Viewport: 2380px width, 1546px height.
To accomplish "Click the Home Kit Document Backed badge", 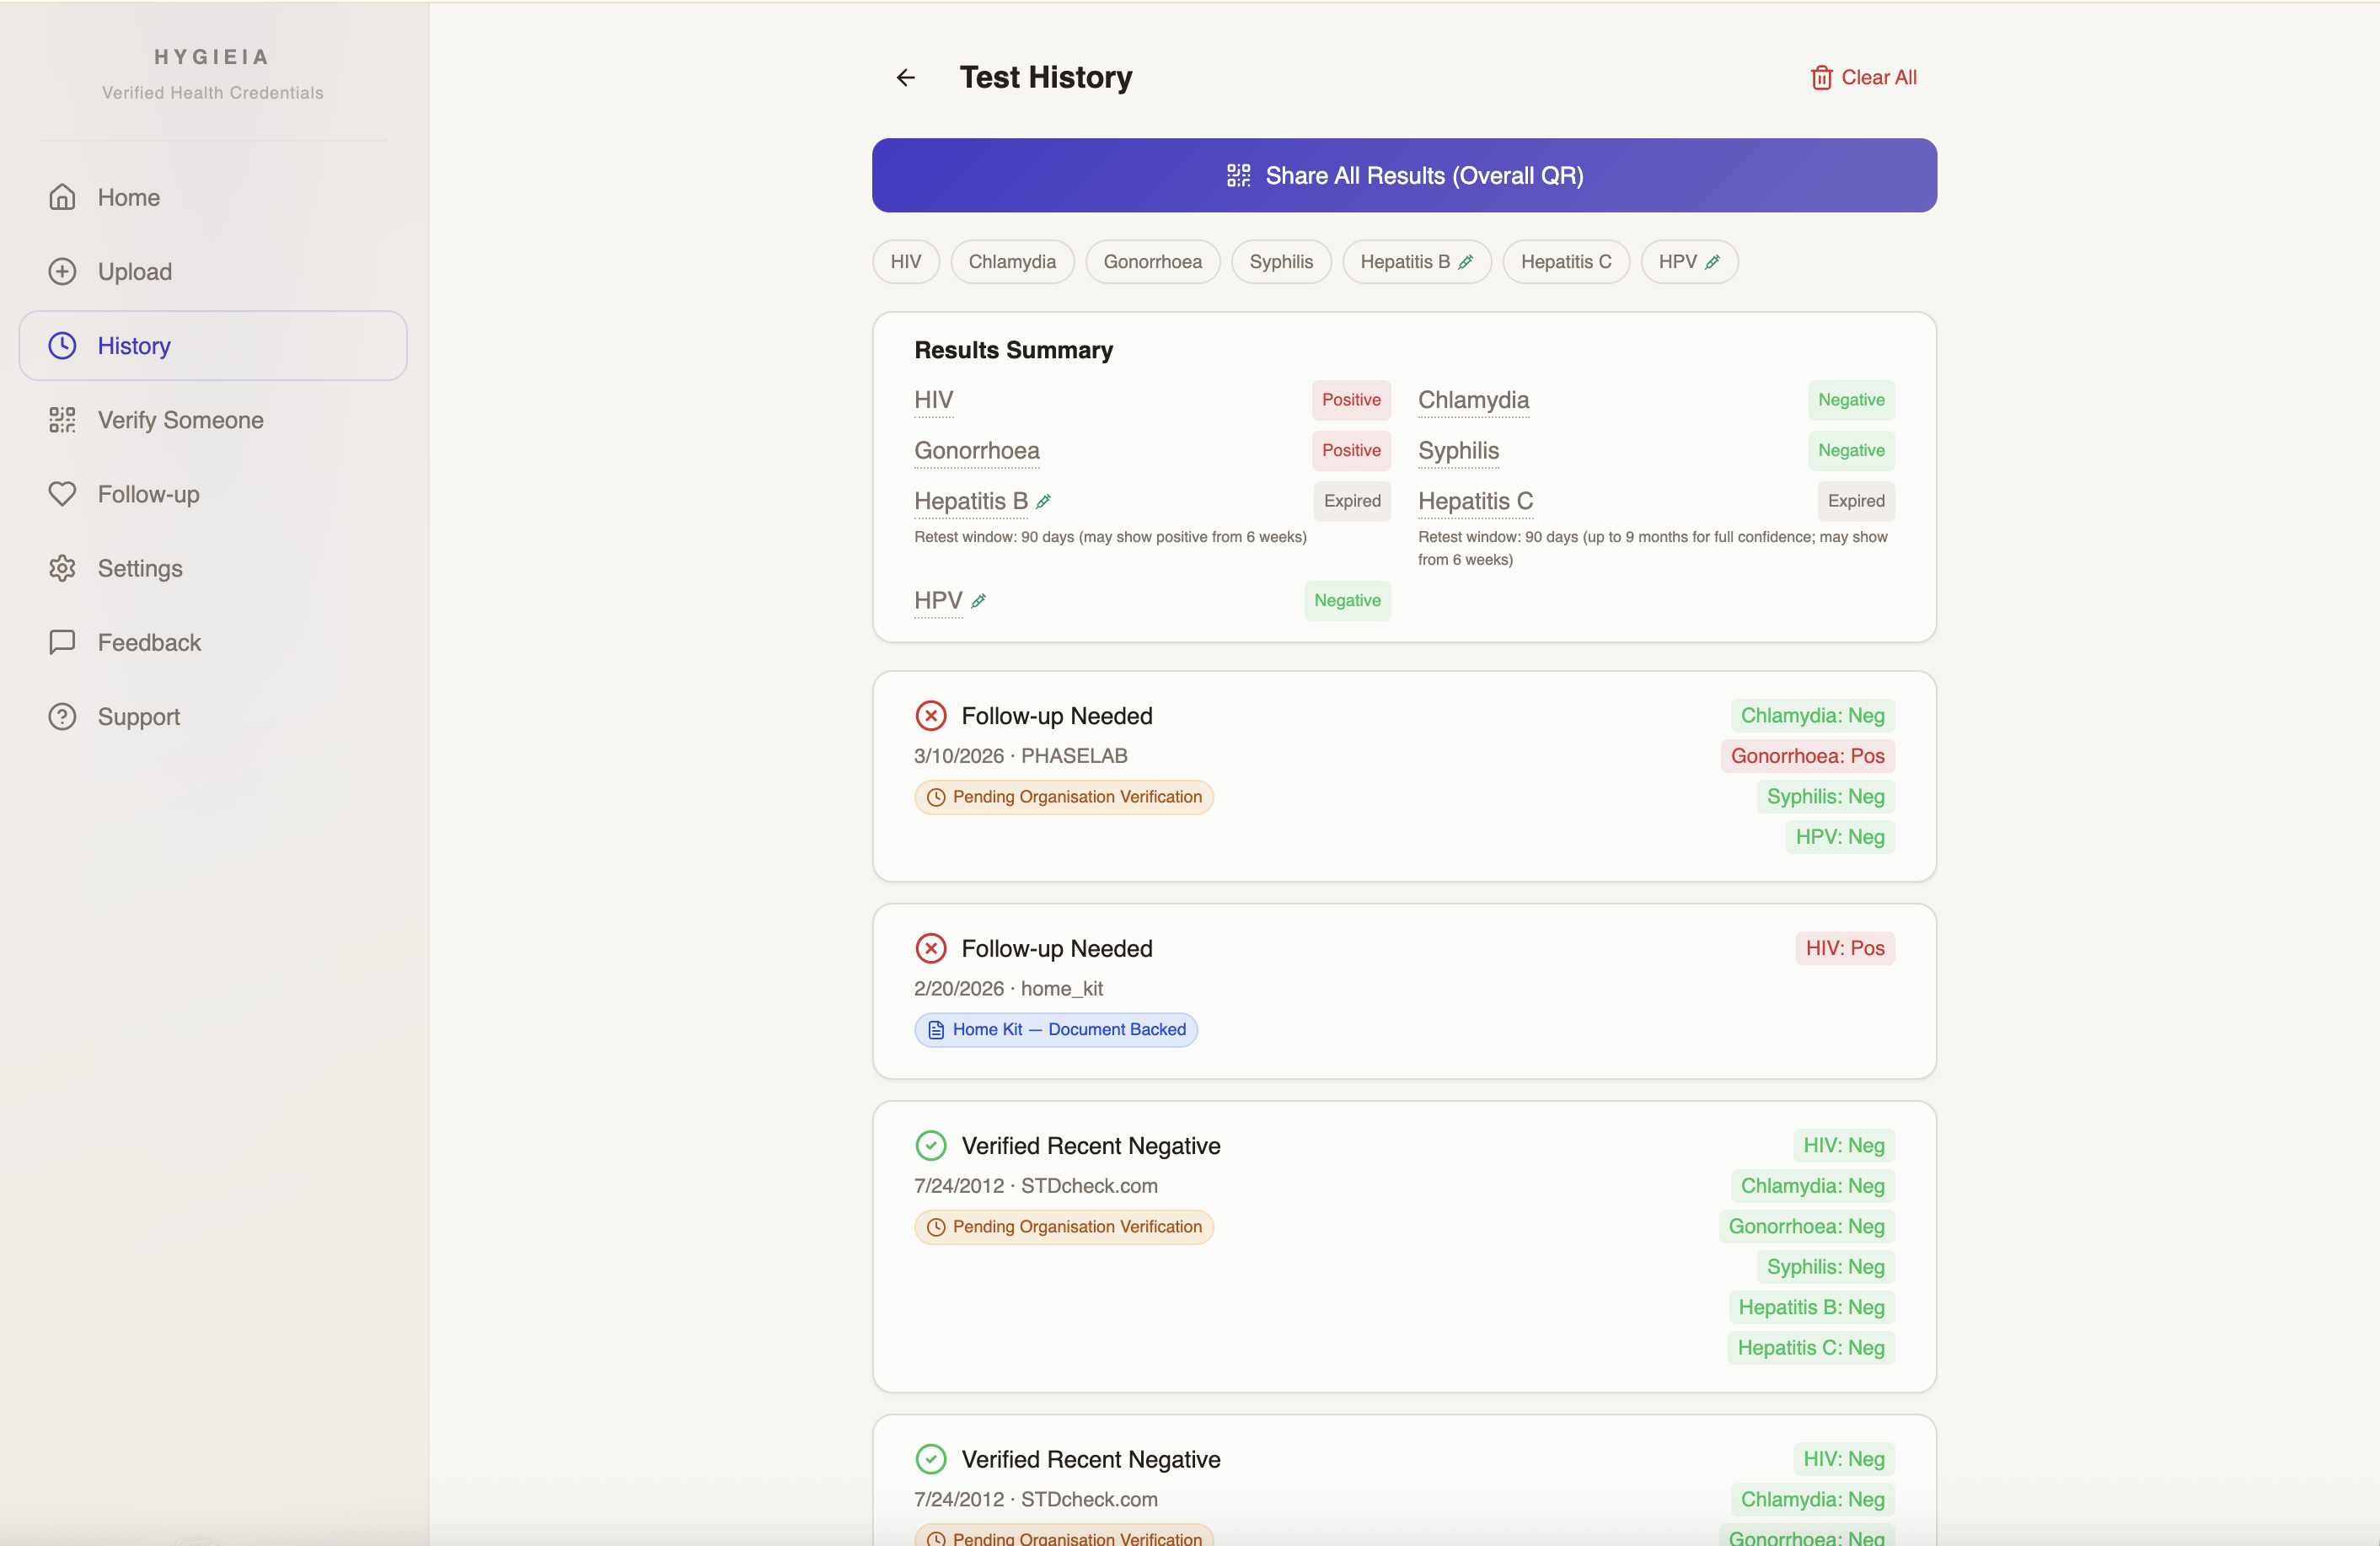I will point(1055,1029).
